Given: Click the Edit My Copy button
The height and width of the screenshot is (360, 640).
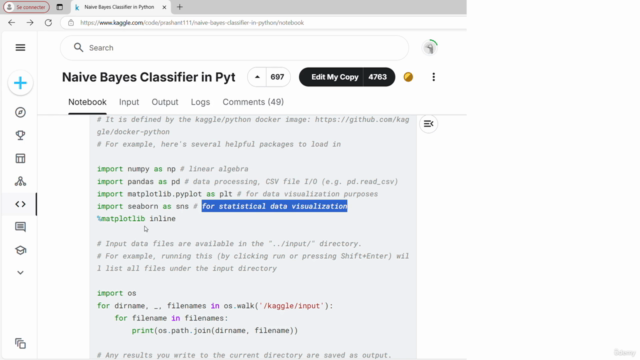Looking at the screenshot, I should [x=335, y=77].
